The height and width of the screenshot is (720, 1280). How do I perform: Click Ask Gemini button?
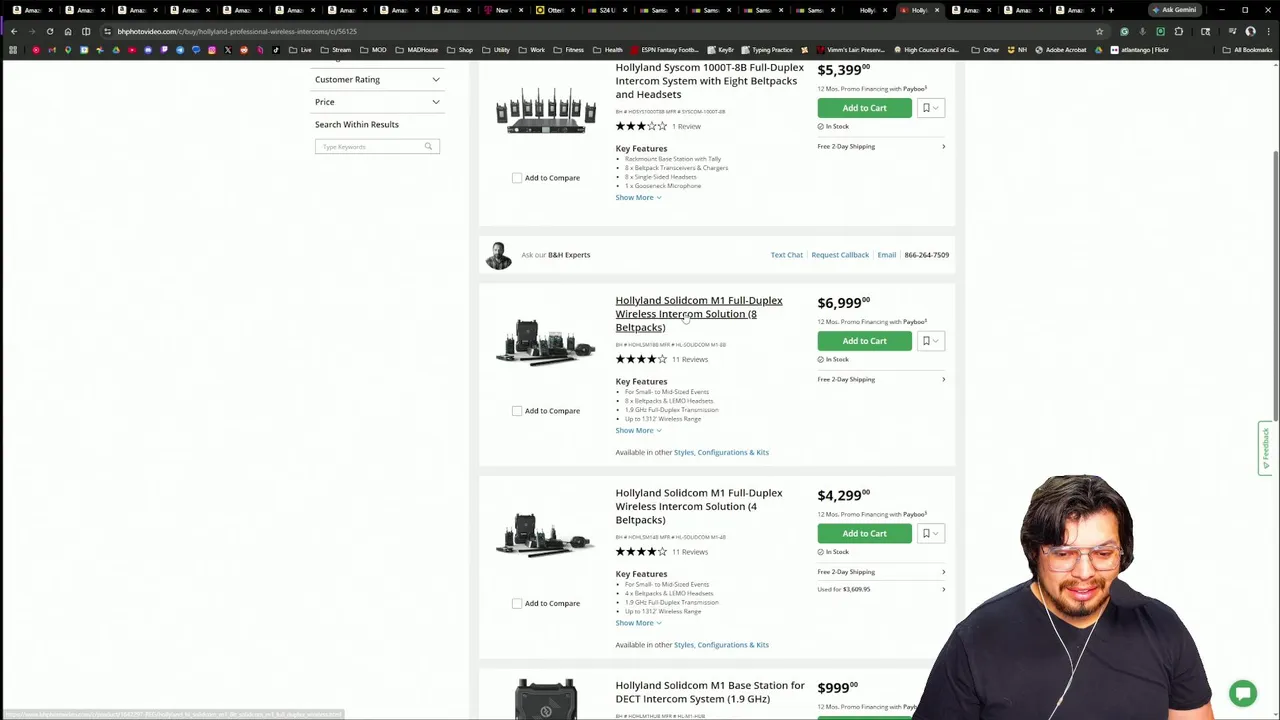click(x=1174, y=10)
